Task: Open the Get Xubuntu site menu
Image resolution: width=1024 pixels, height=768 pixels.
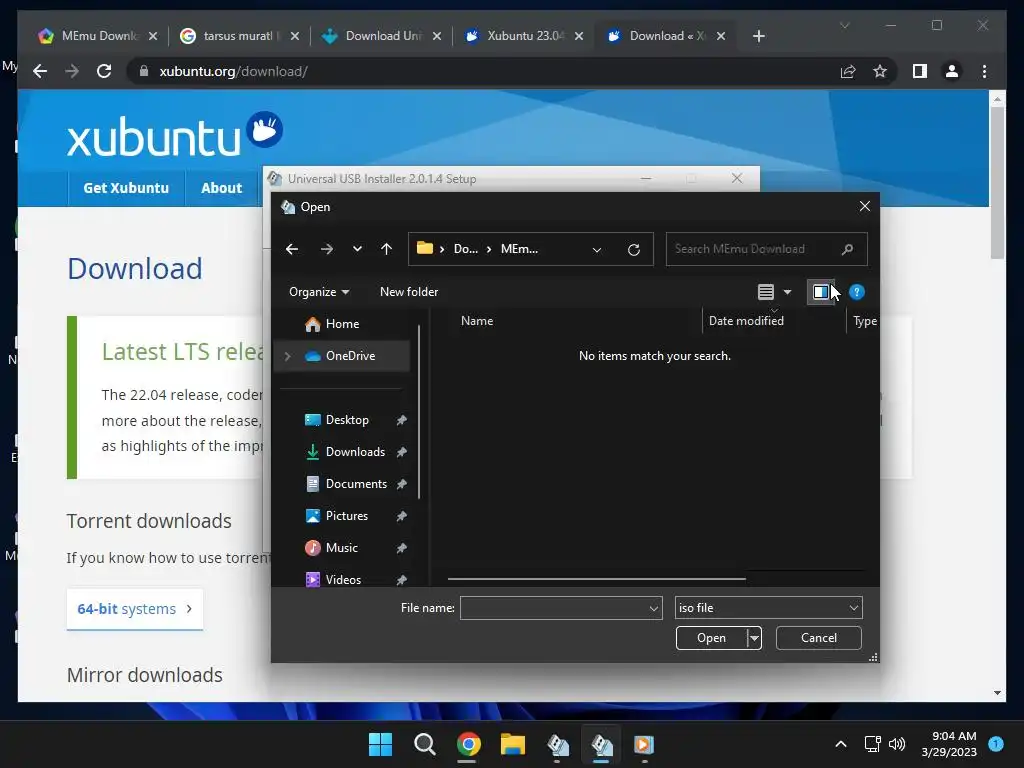Action: [126, 188]
